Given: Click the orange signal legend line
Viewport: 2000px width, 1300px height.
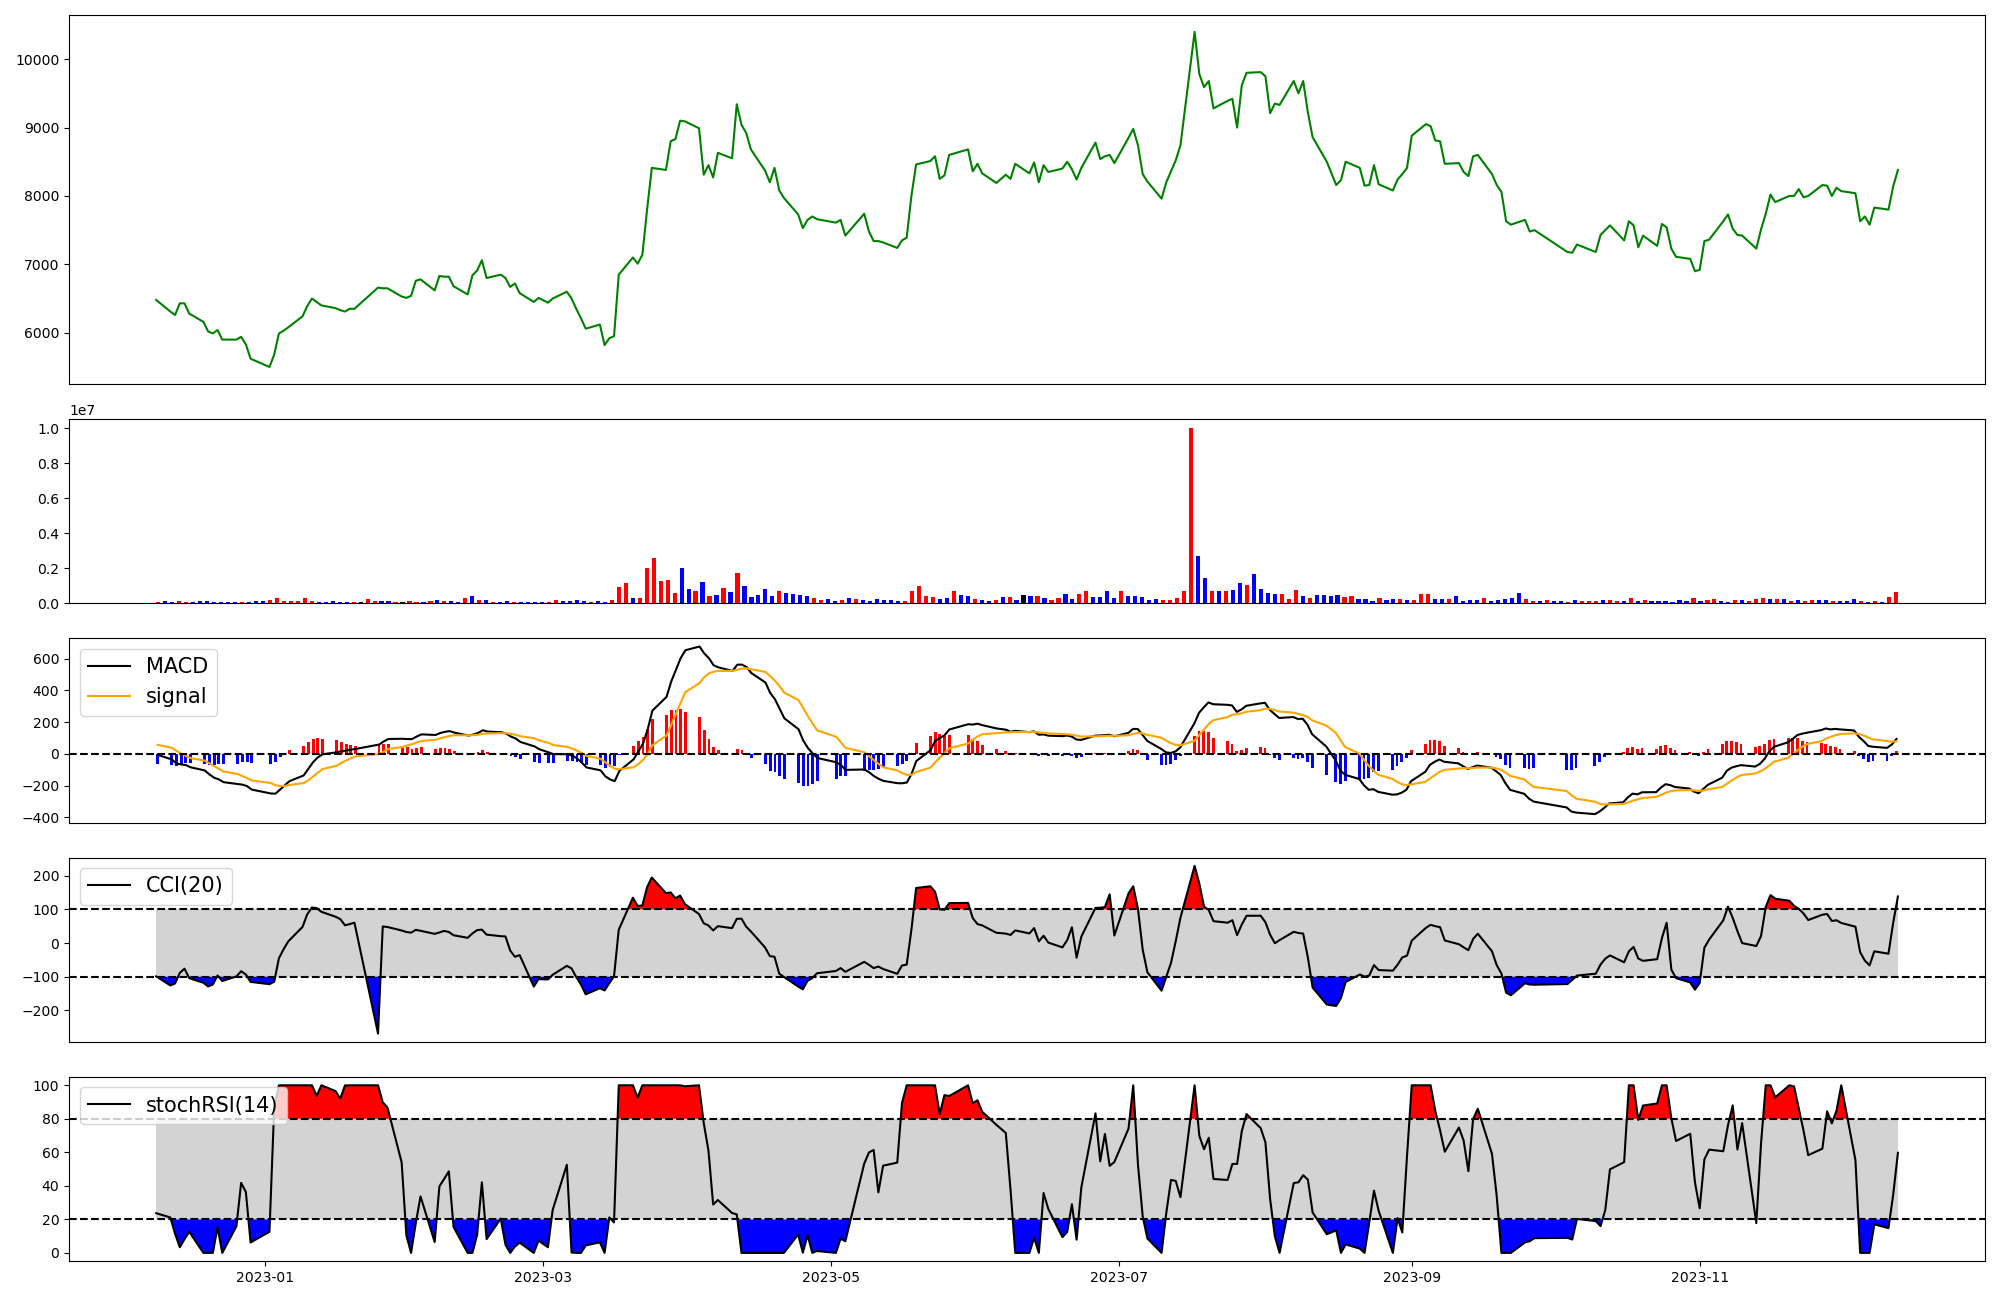Looking at the screenshot, I should 109,696.
